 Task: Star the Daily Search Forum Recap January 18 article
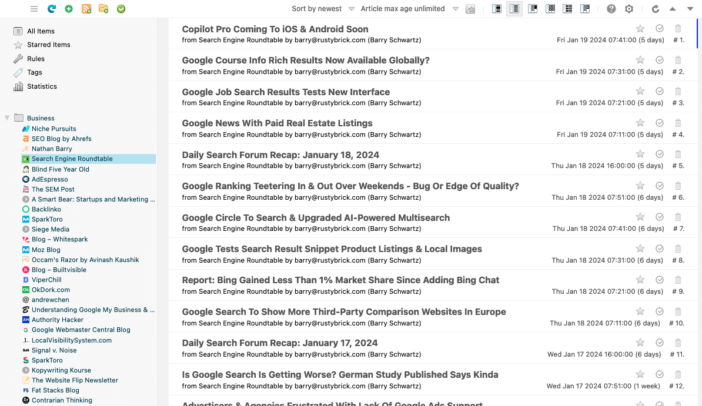tap(640, 154)
